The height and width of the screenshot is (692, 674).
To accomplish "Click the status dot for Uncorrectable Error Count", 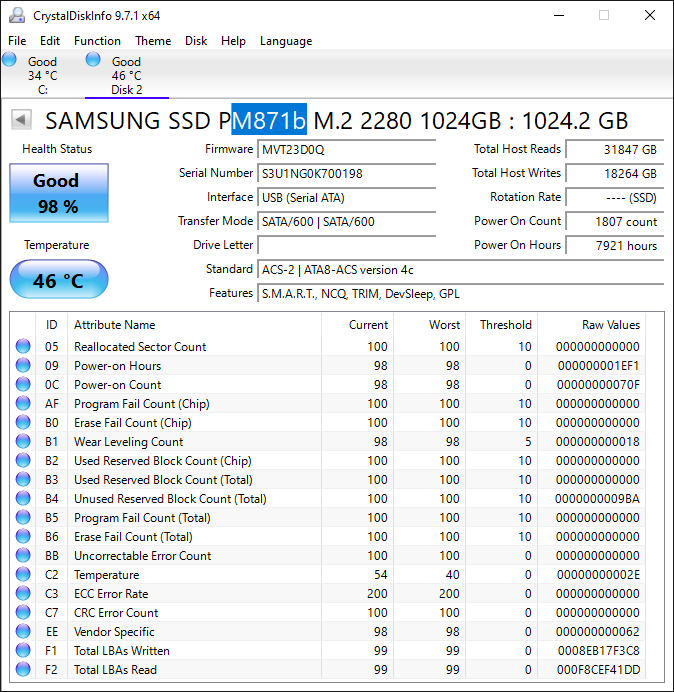I will point(23,555).
